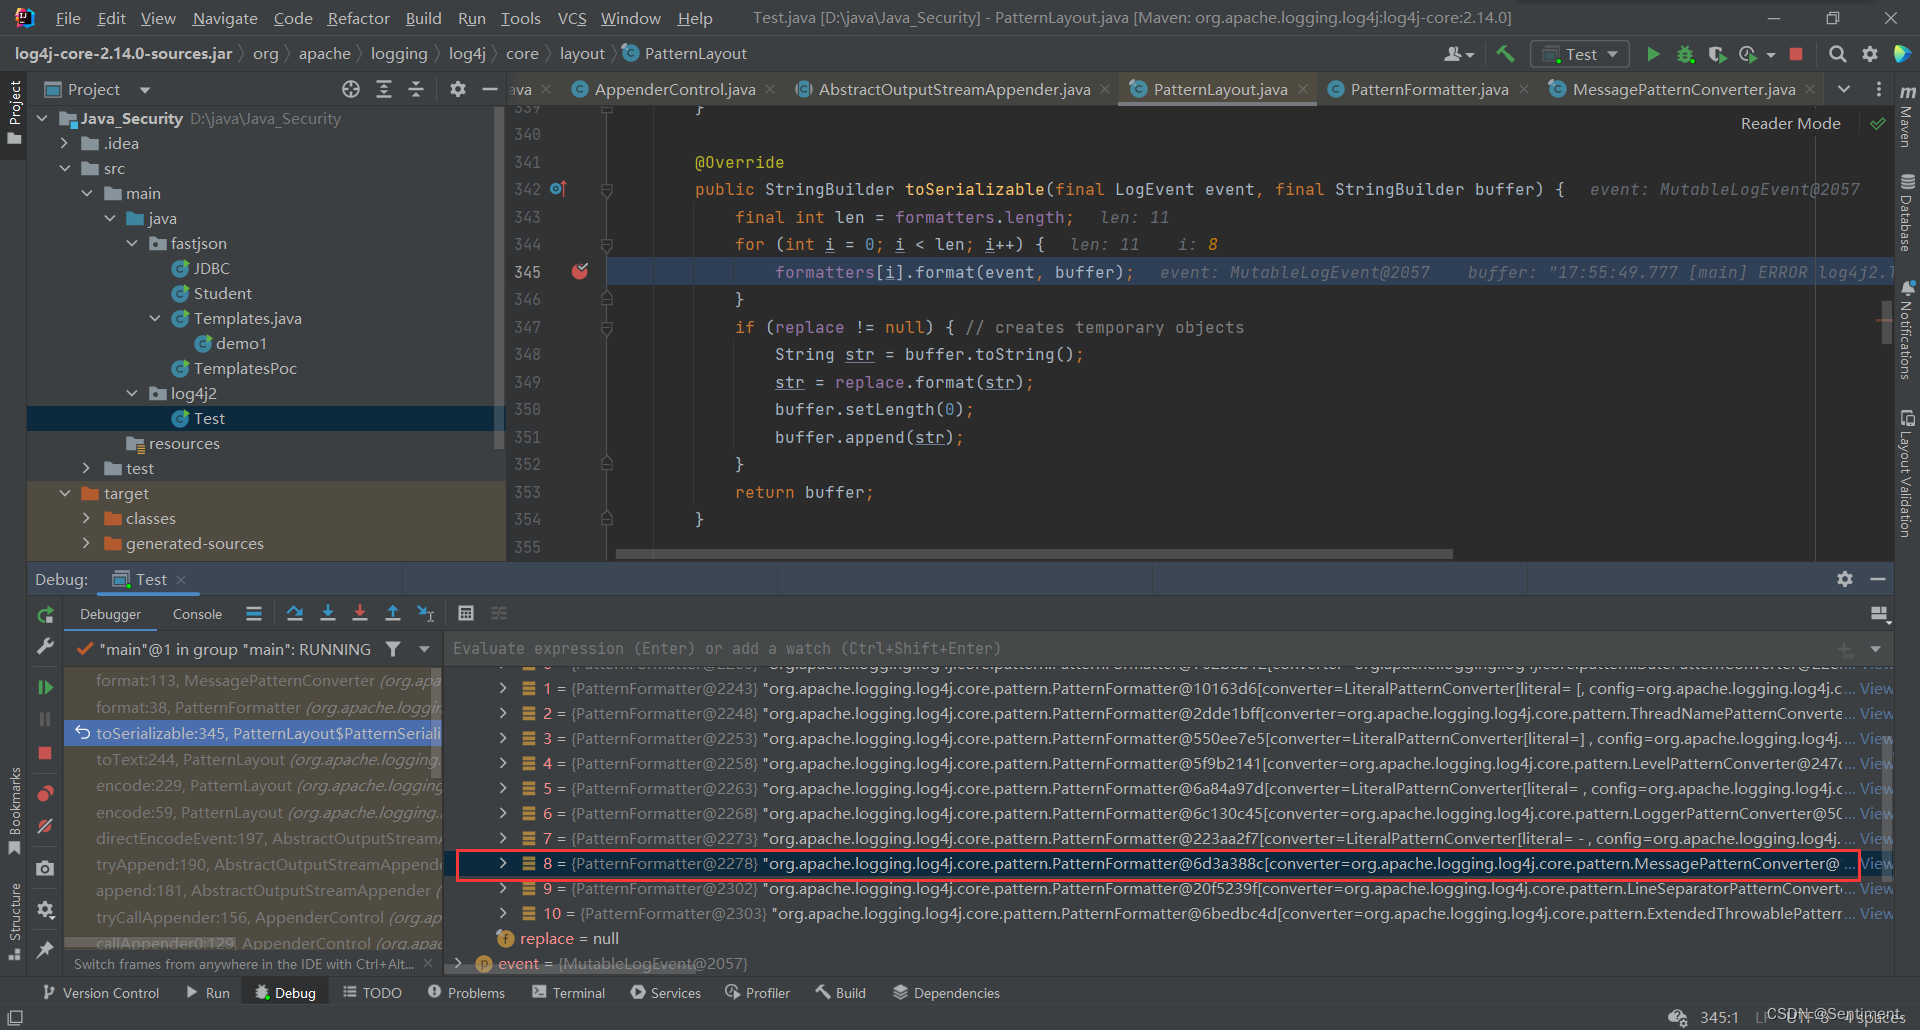Pause program in the debug sidebar

[45, 720]
